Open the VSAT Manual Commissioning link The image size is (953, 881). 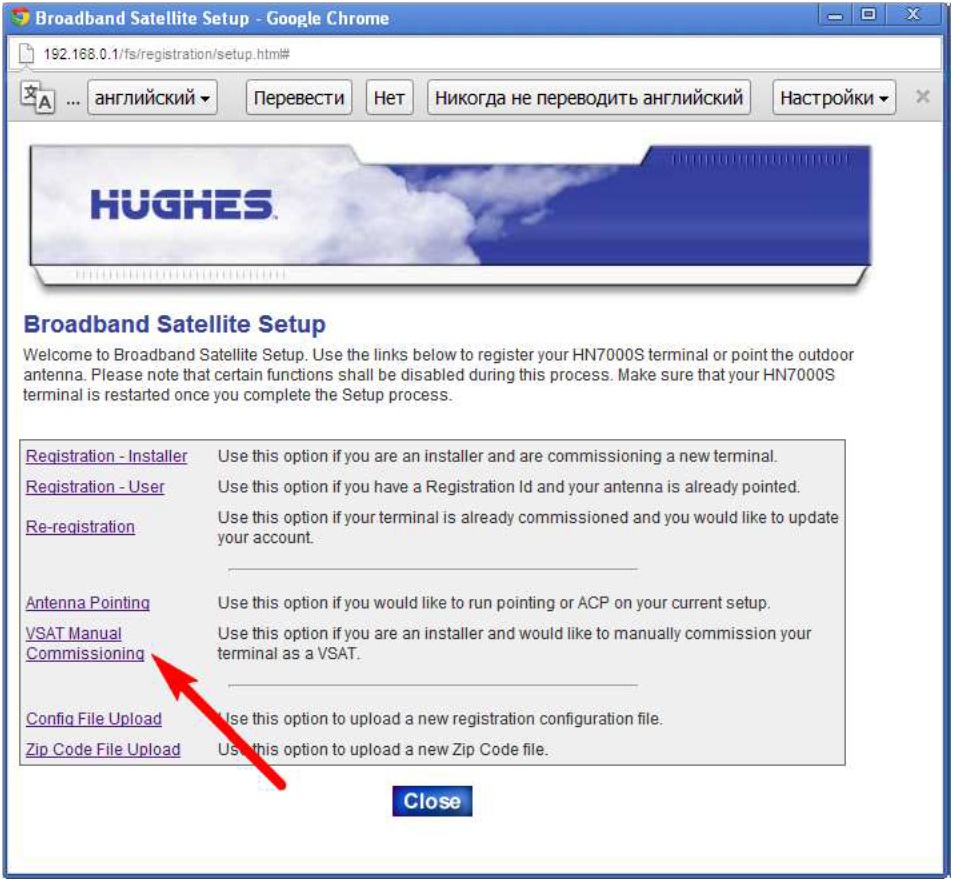point(85,643)
